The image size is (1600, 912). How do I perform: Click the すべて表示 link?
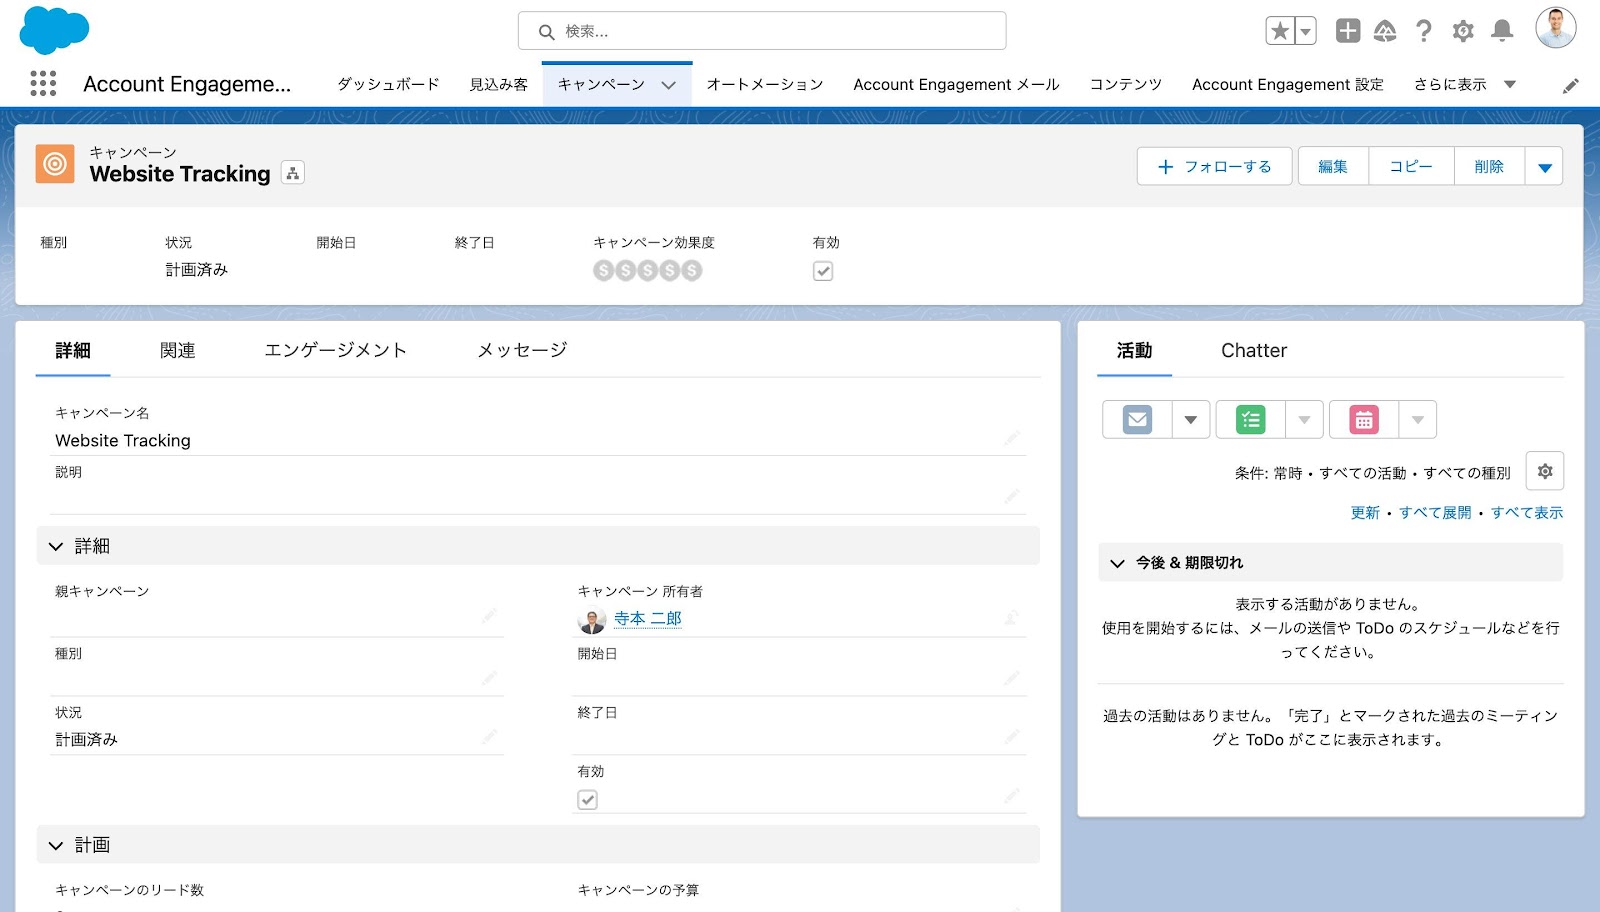pos(1527,513)
